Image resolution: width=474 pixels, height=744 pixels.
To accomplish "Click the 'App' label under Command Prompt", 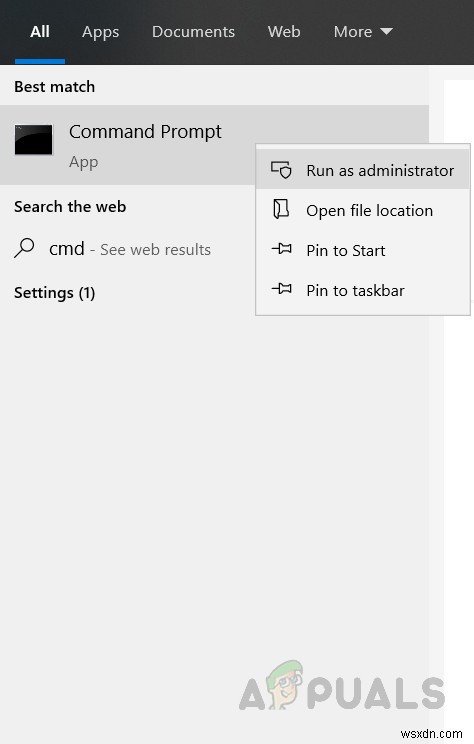I will coord(84,162).
